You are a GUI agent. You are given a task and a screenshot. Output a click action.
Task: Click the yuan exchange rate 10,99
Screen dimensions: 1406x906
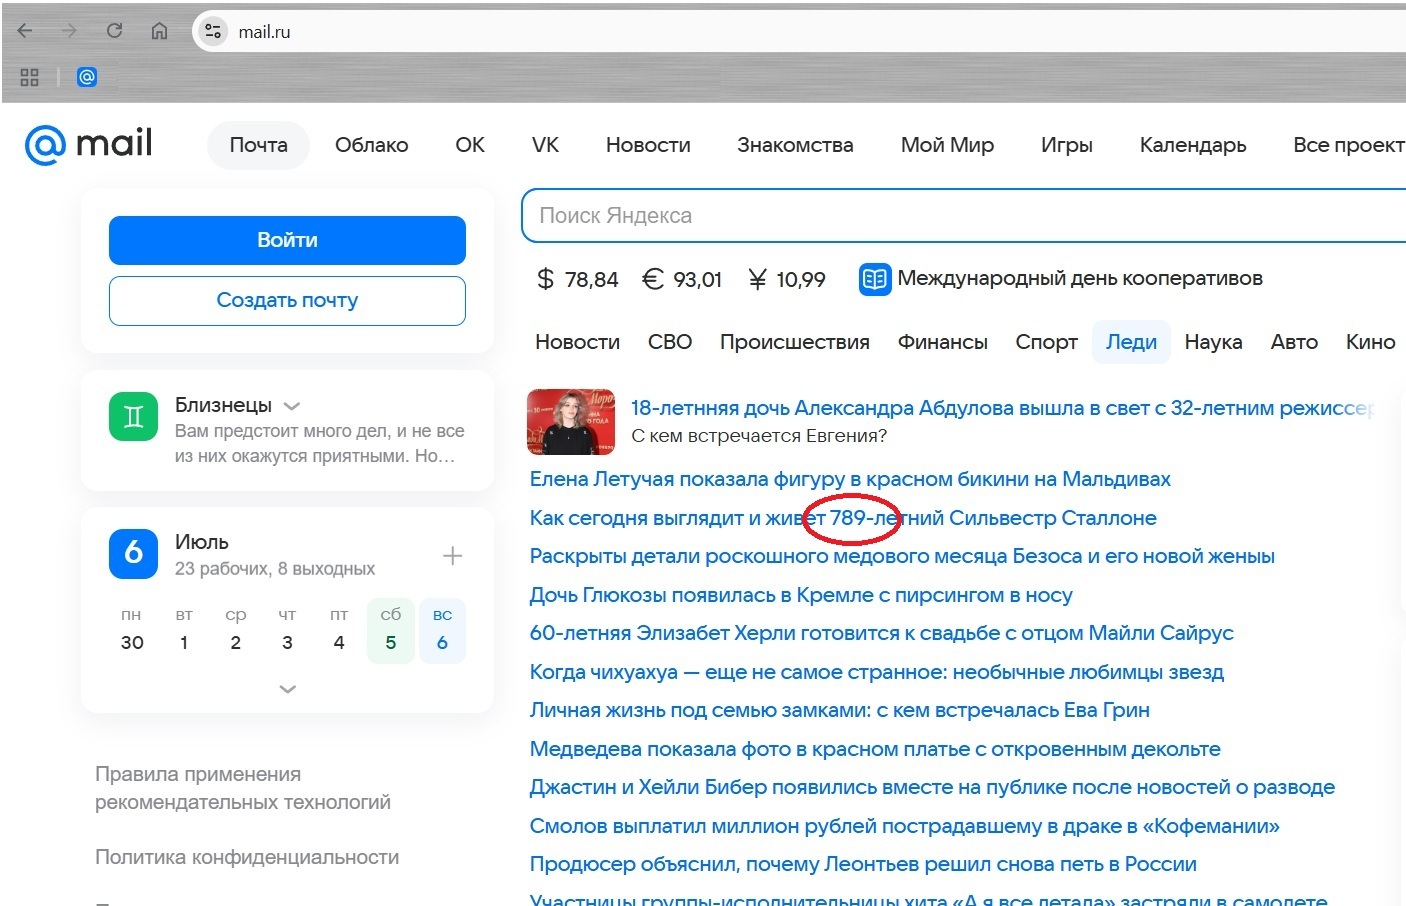786,279
